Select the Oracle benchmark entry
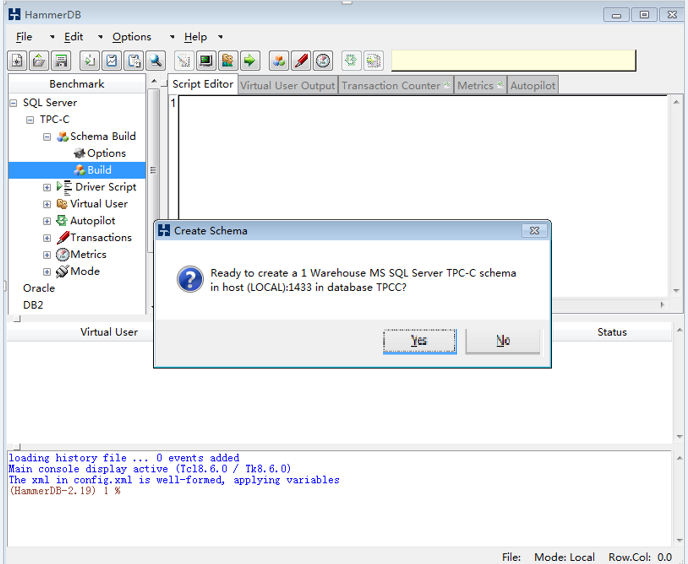The height and width of the screenshot is (564, 688). point(39,288)
